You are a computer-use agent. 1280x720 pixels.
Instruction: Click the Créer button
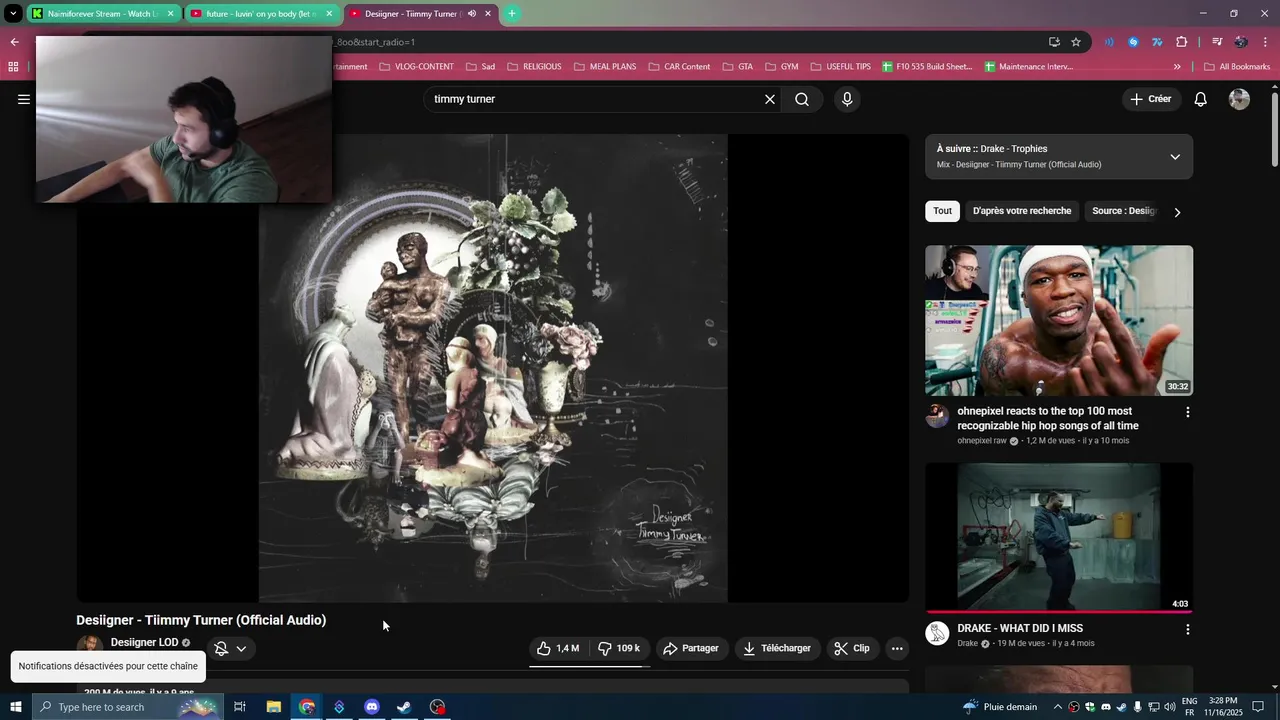pyautogui.click(x=1151, y=99)
